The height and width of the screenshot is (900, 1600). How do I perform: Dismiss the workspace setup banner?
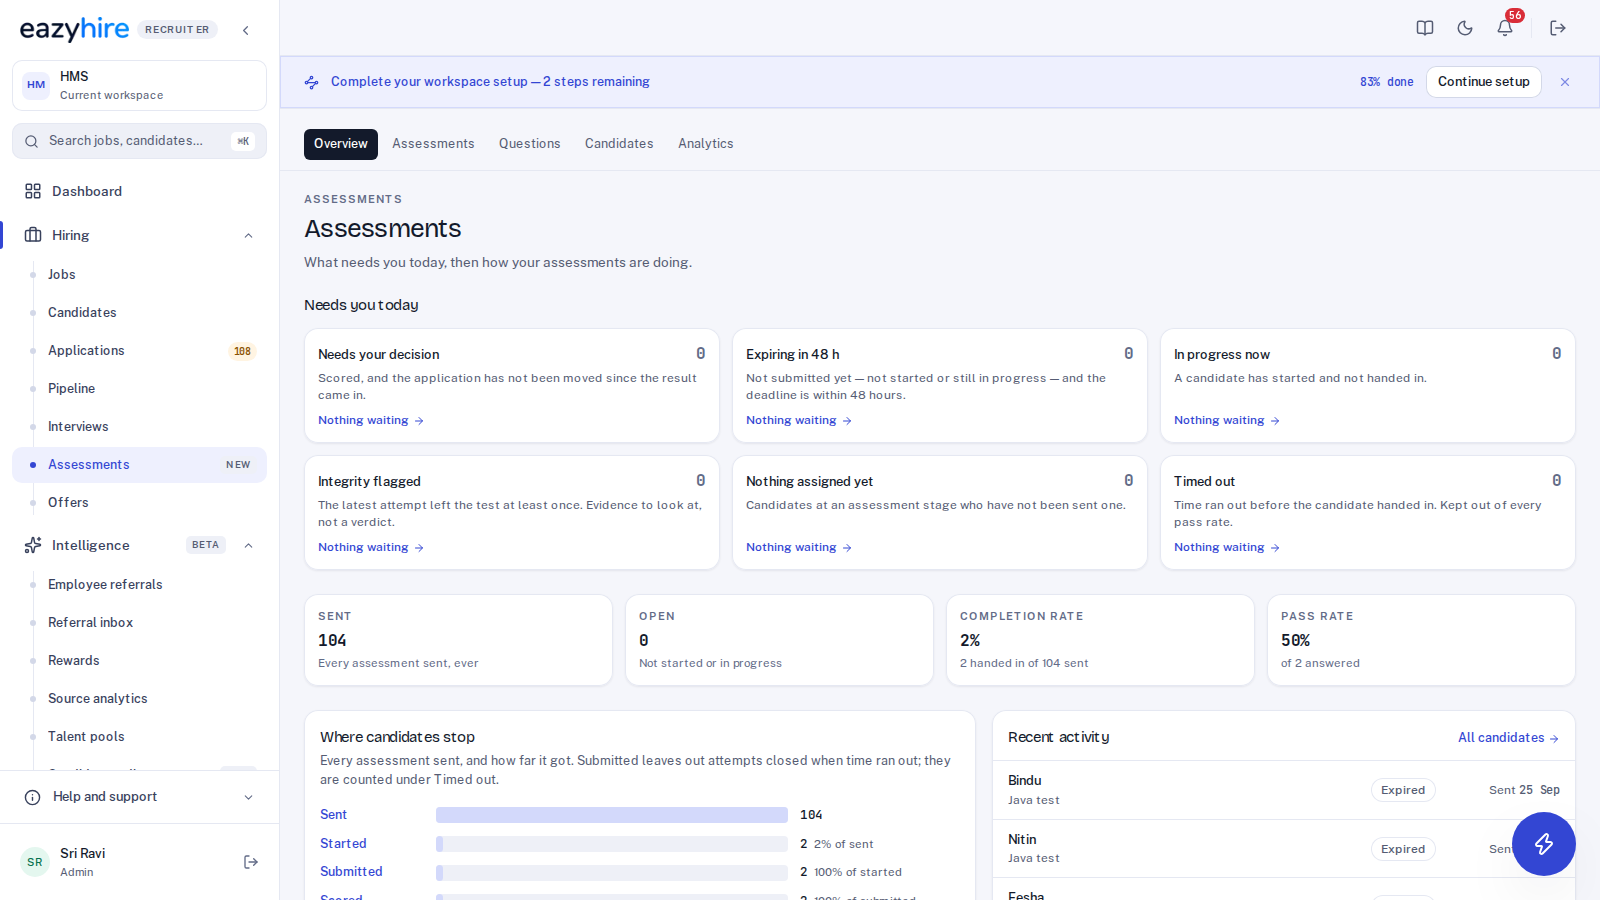tap(1565, 82)
